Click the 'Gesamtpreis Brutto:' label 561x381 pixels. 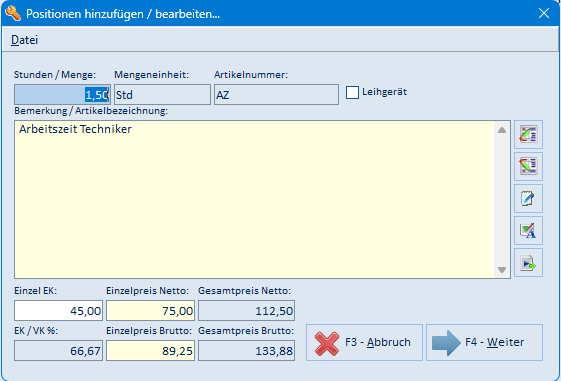coord(246,331)
